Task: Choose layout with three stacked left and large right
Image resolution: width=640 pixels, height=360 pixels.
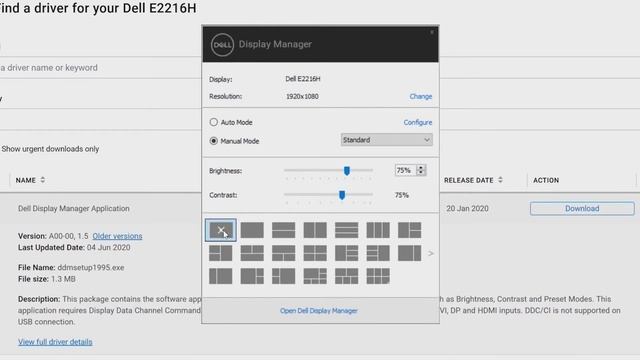Action: [x=378, y=253]
